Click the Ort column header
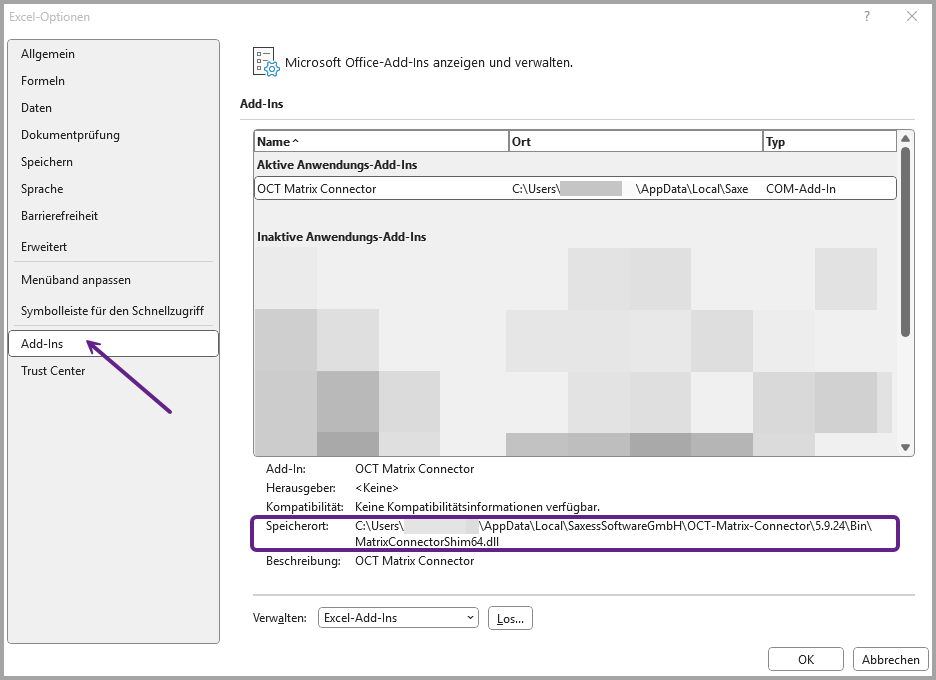 pyautogui.click(x=635, y=142)
